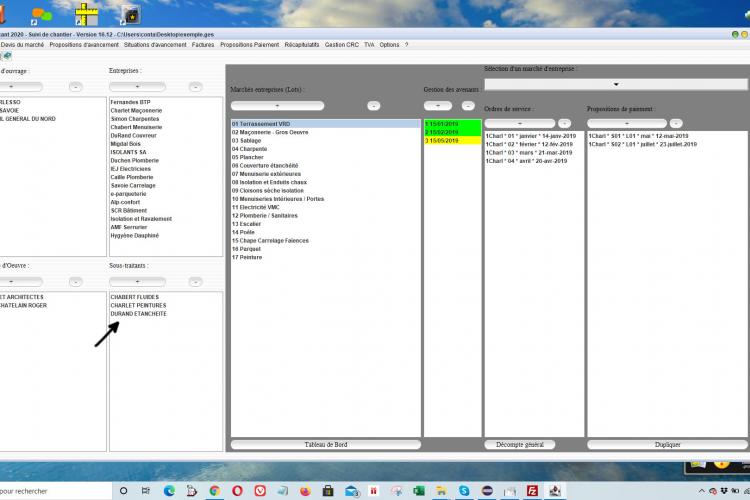
Task: Add a service order with Ordres de service + button
Action: (520, 123)
